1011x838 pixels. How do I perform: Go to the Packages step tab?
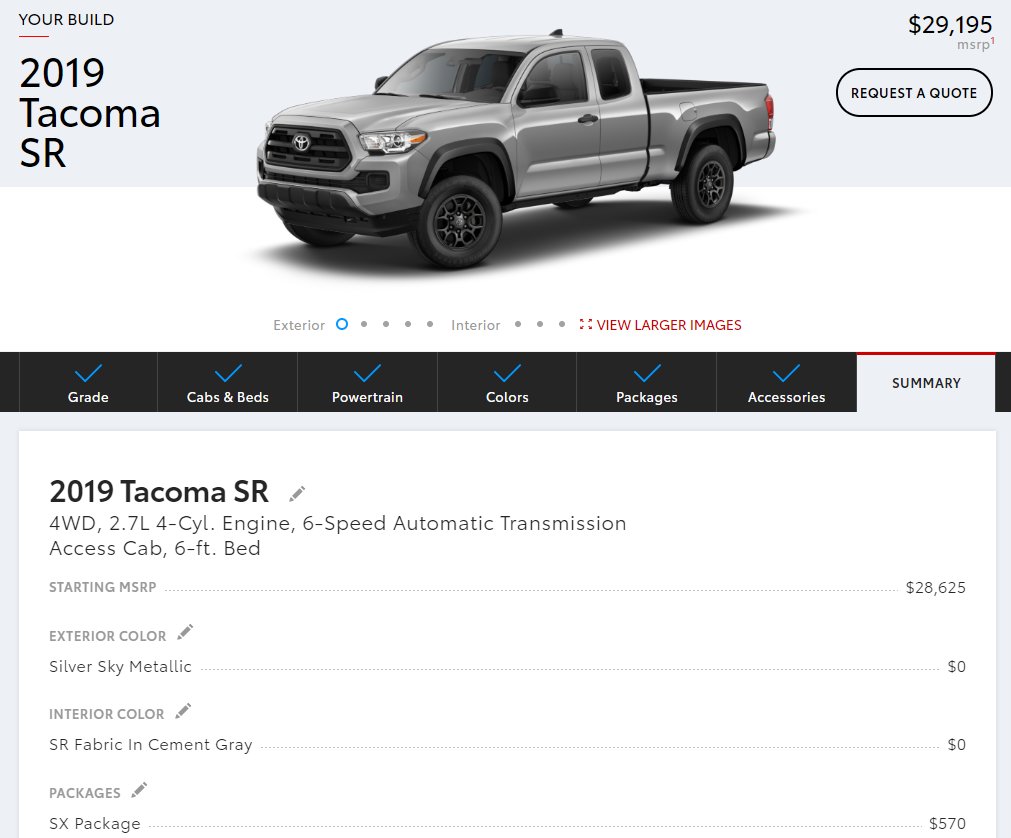[x=647, y=382]
